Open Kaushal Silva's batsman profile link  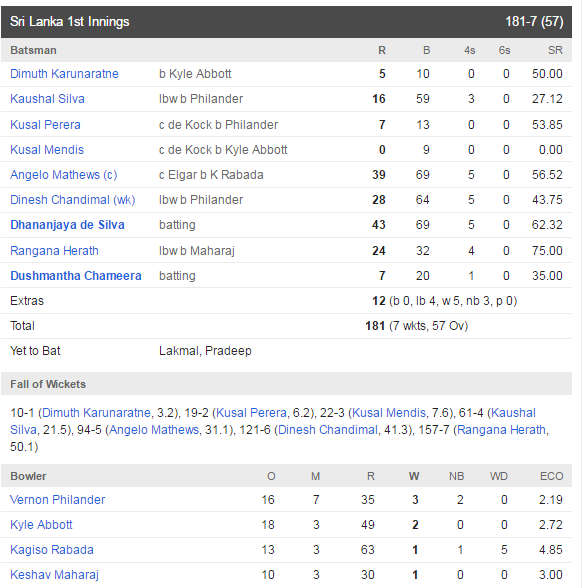[47, 99]
